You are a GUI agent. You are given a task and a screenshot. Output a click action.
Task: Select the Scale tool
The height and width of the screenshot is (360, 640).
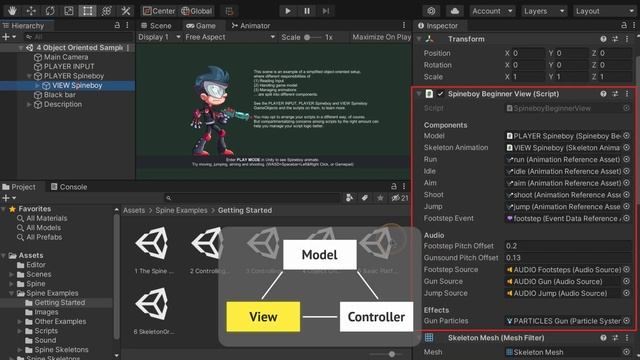coord(69,11)
